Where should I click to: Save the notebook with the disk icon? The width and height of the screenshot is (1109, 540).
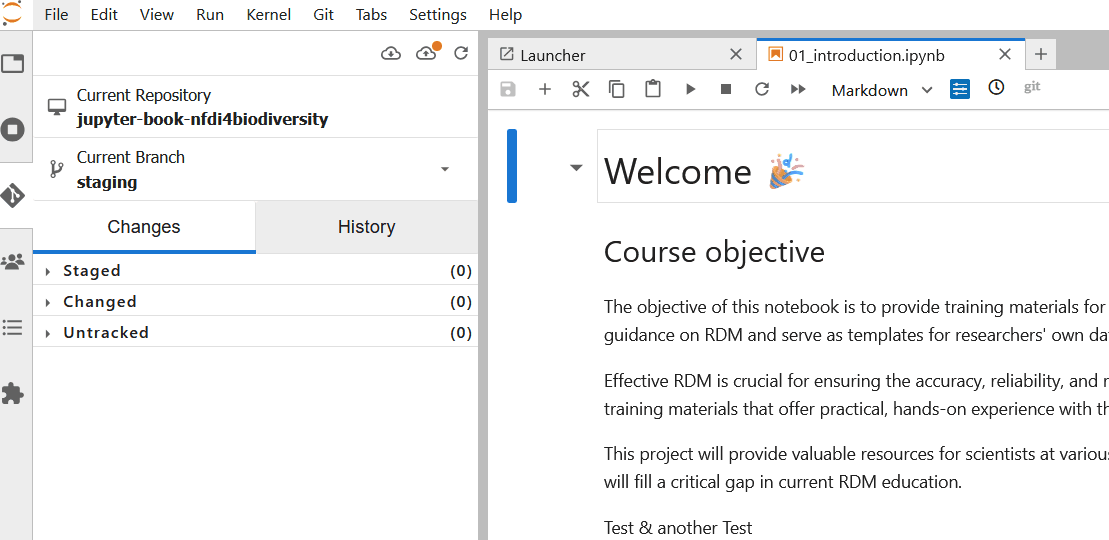(x=508, y=89)
